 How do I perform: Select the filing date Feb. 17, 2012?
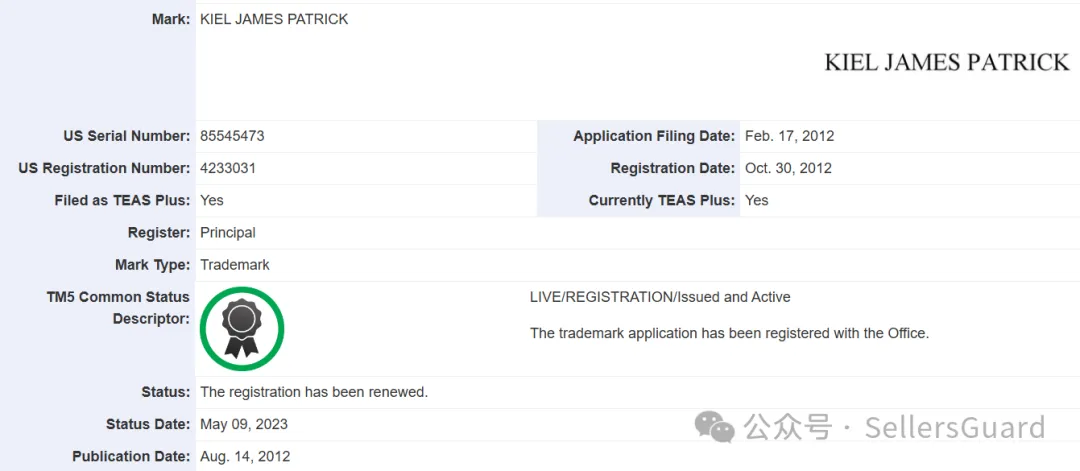(x=789, y=136)
